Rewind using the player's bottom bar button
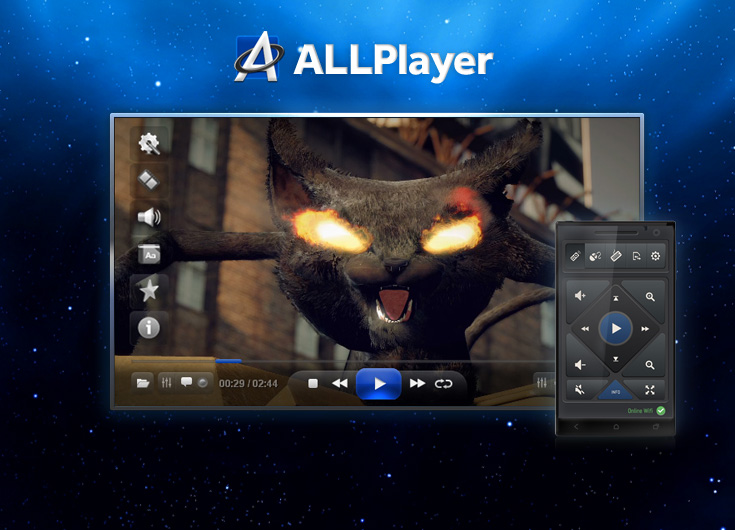This screenshot has width=735, height=530. pyautogui.click(x=340, y=384)
